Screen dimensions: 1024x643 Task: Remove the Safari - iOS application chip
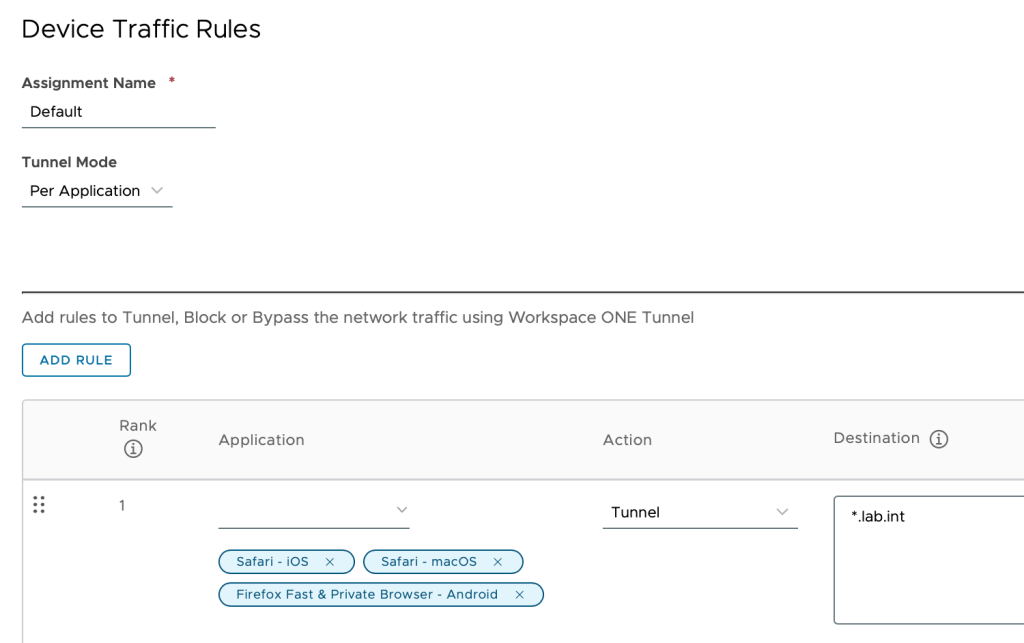[330, 562]
